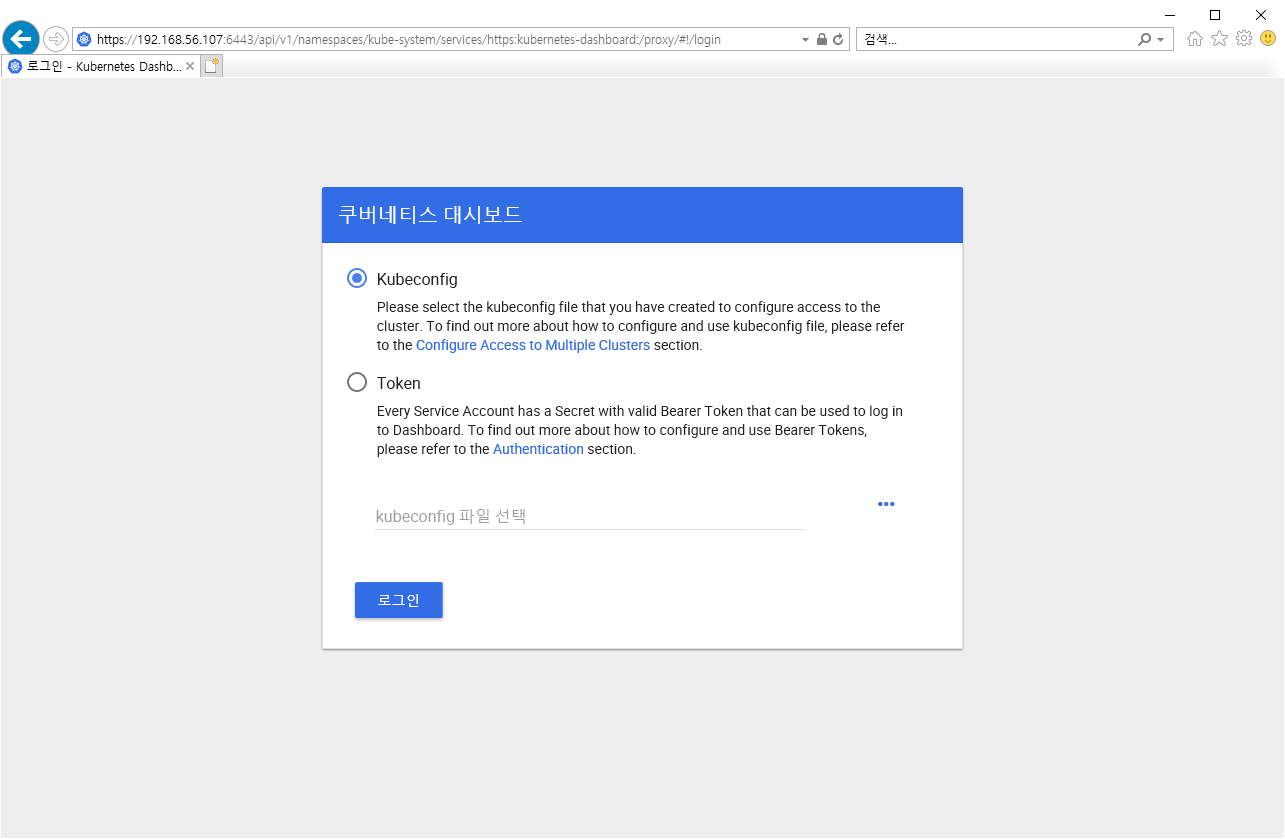Open the Authentication section link
This screenshot has height=839, width=1285.
[x=538, y=449]
